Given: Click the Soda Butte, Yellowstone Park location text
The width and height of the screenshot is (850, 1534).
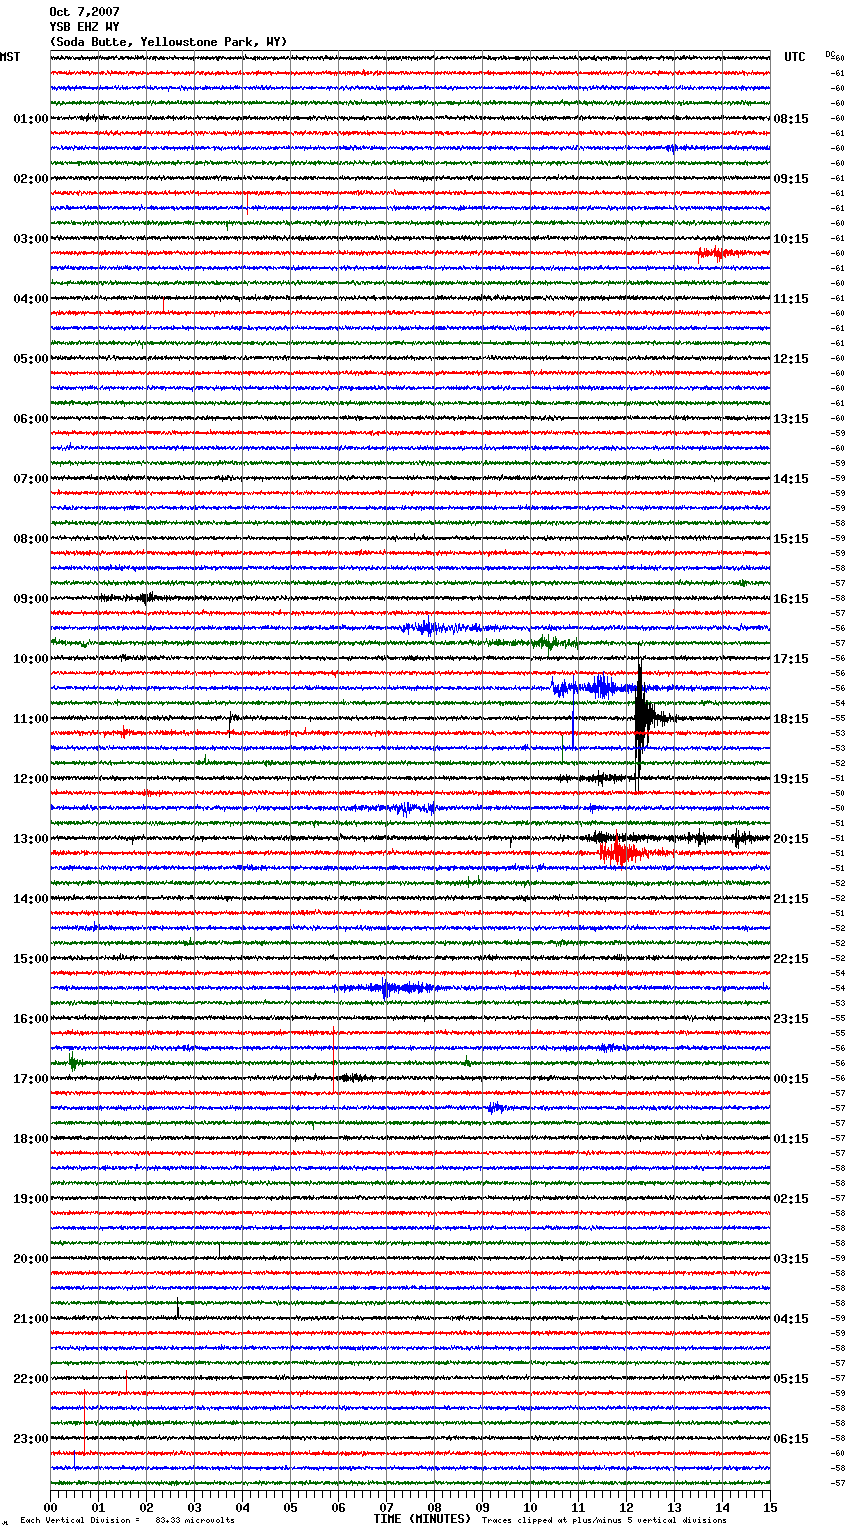Looking at the screenshot, I should [x=168, y=42].
